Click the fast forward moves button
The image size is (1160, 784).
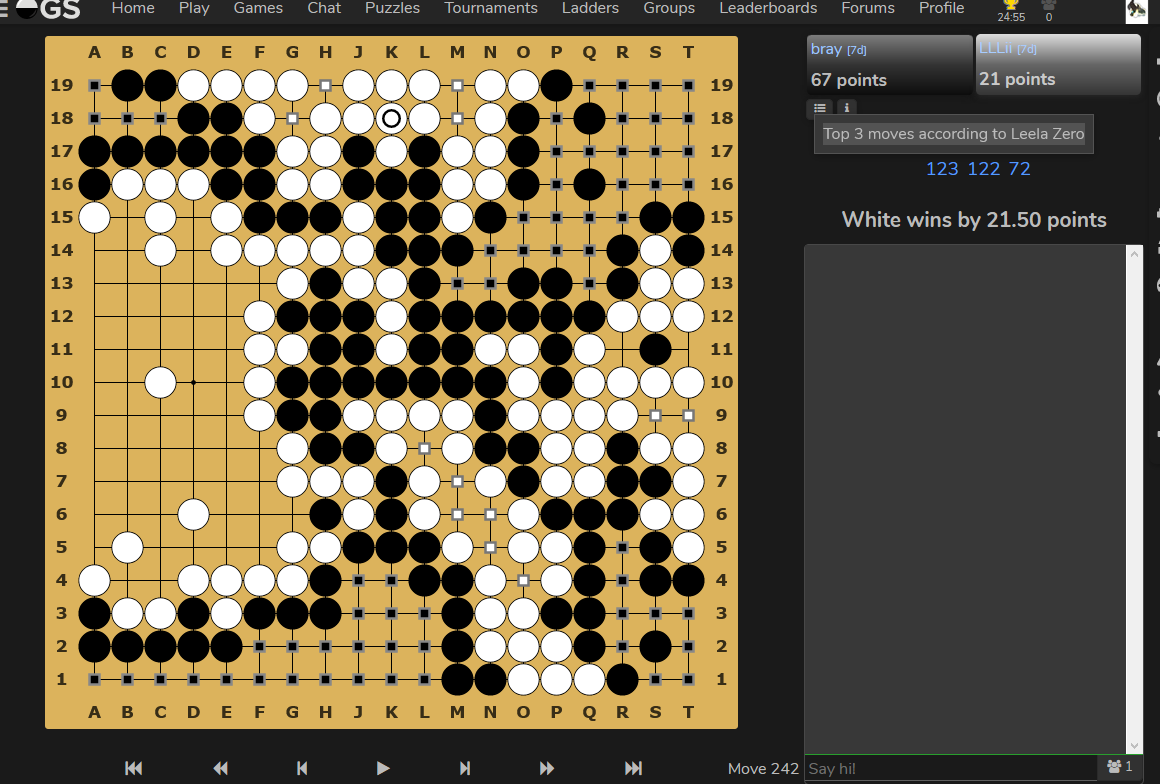tap(547, 768)
